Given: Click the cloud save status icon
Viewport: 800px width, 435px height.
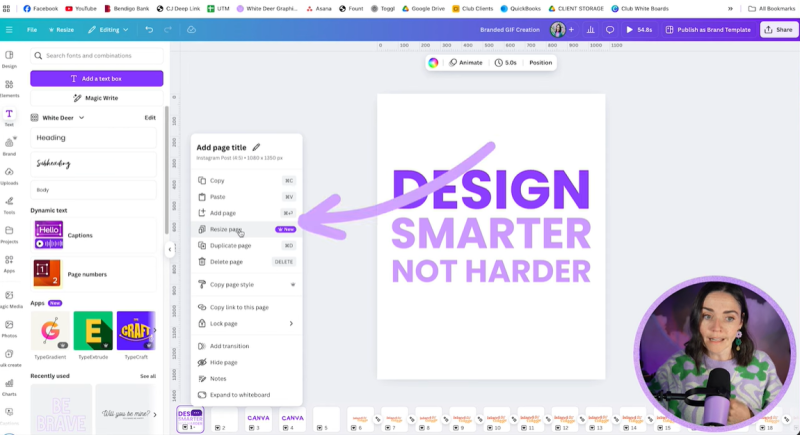Looking at the screenshot, I should tap(191, 30).
